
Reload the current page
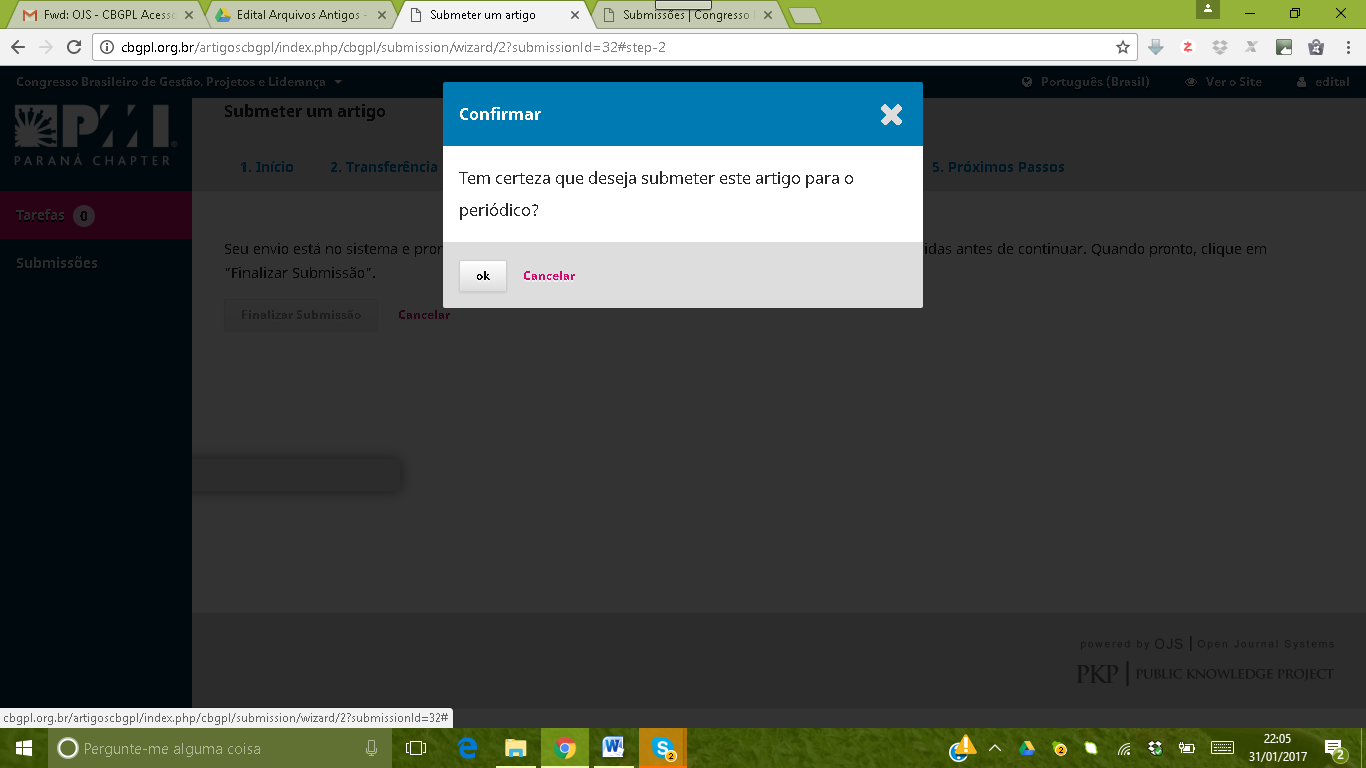(x=73, y=47)
